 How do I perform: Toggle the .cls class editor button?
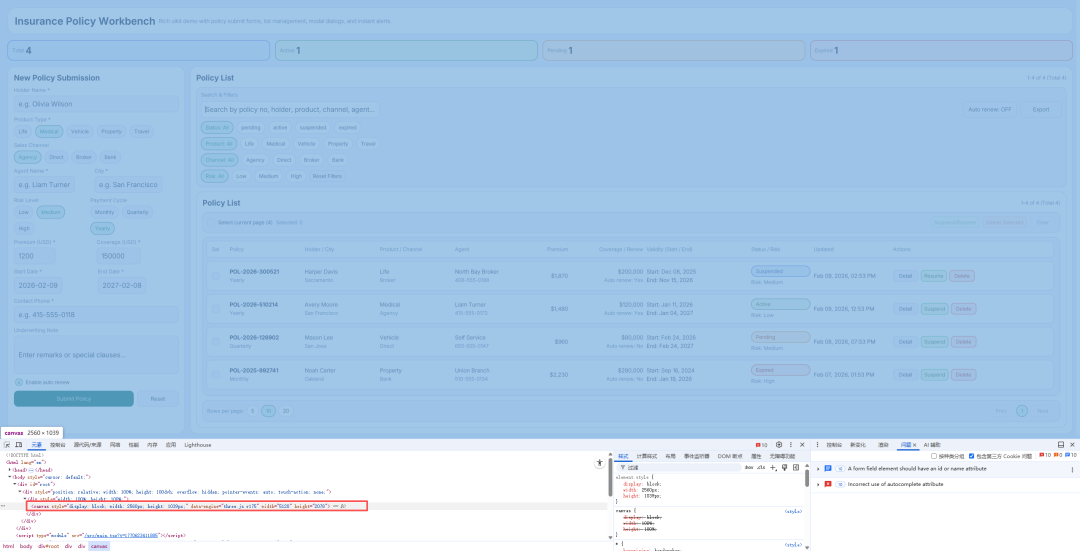tap(761, 468)
